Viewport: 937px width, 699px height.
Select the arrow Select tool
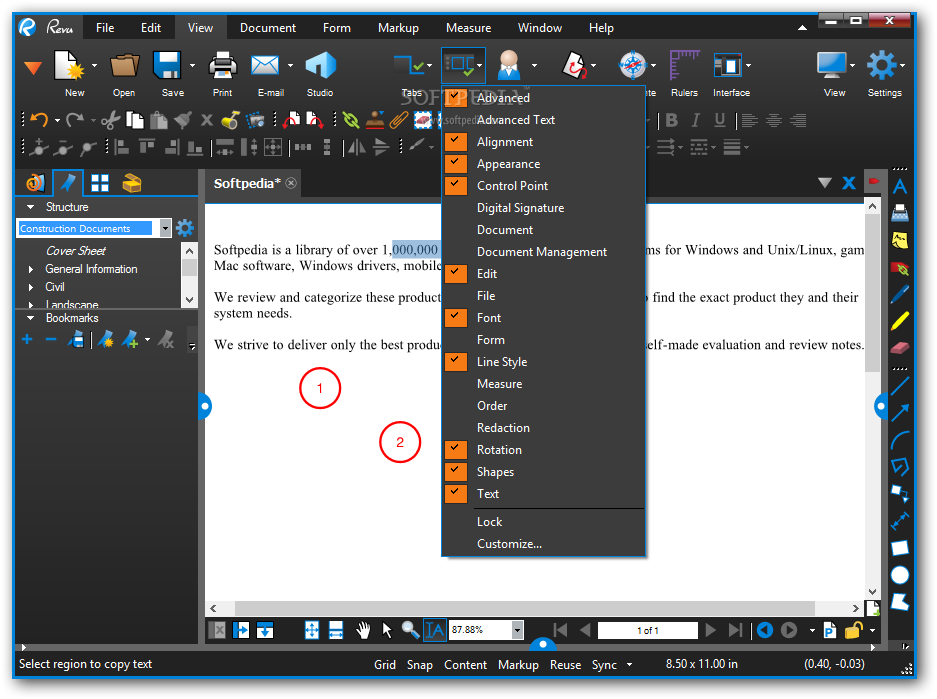tap(387, 630)
